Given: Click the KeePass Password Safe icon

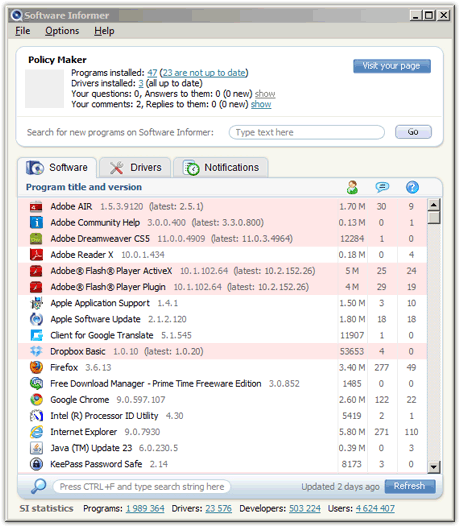Looking at the screenshot, I should [x=36, y=464].
